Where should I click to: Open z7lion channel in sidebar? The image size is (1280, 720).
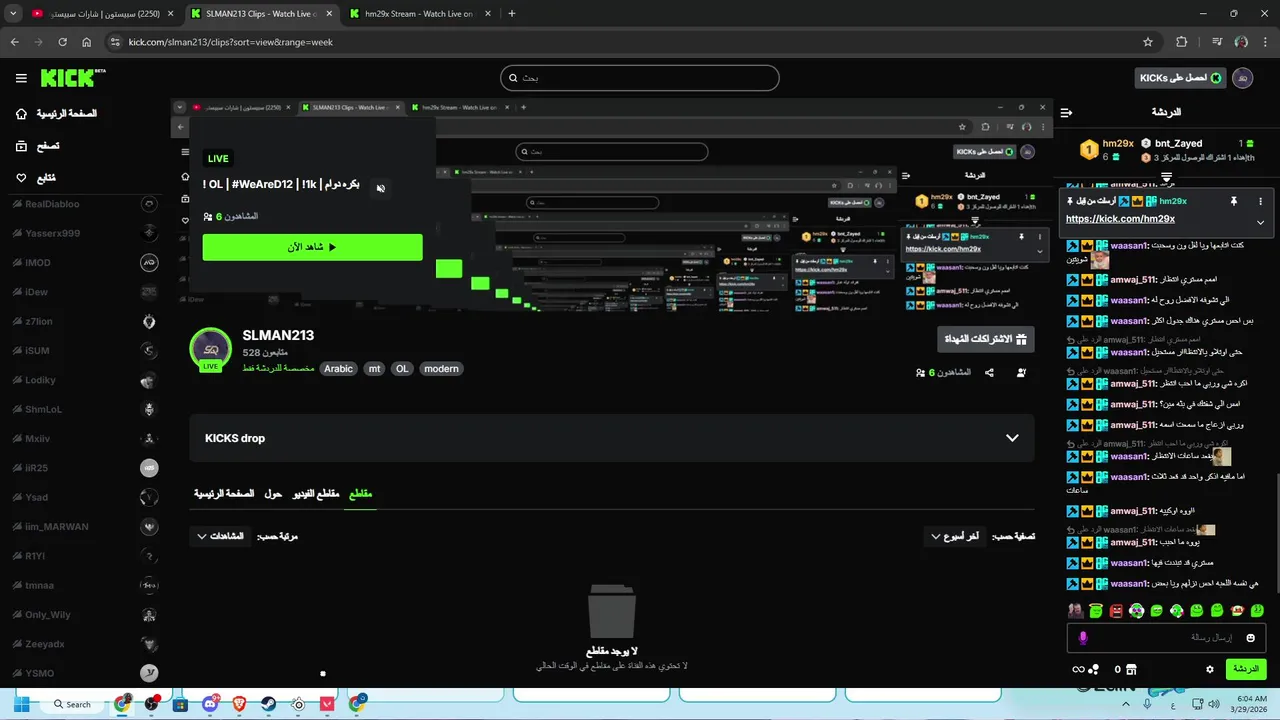(85, 321)
